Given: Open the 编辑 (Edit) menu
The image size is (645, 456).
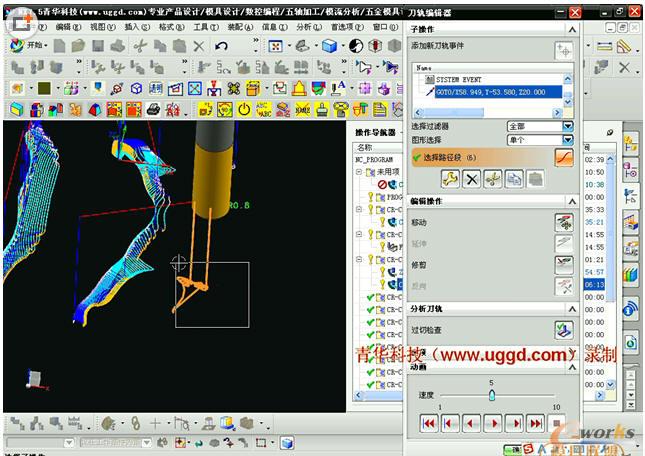Looking at the screenshot, I should pyautogui.click(x=68, y=27).
